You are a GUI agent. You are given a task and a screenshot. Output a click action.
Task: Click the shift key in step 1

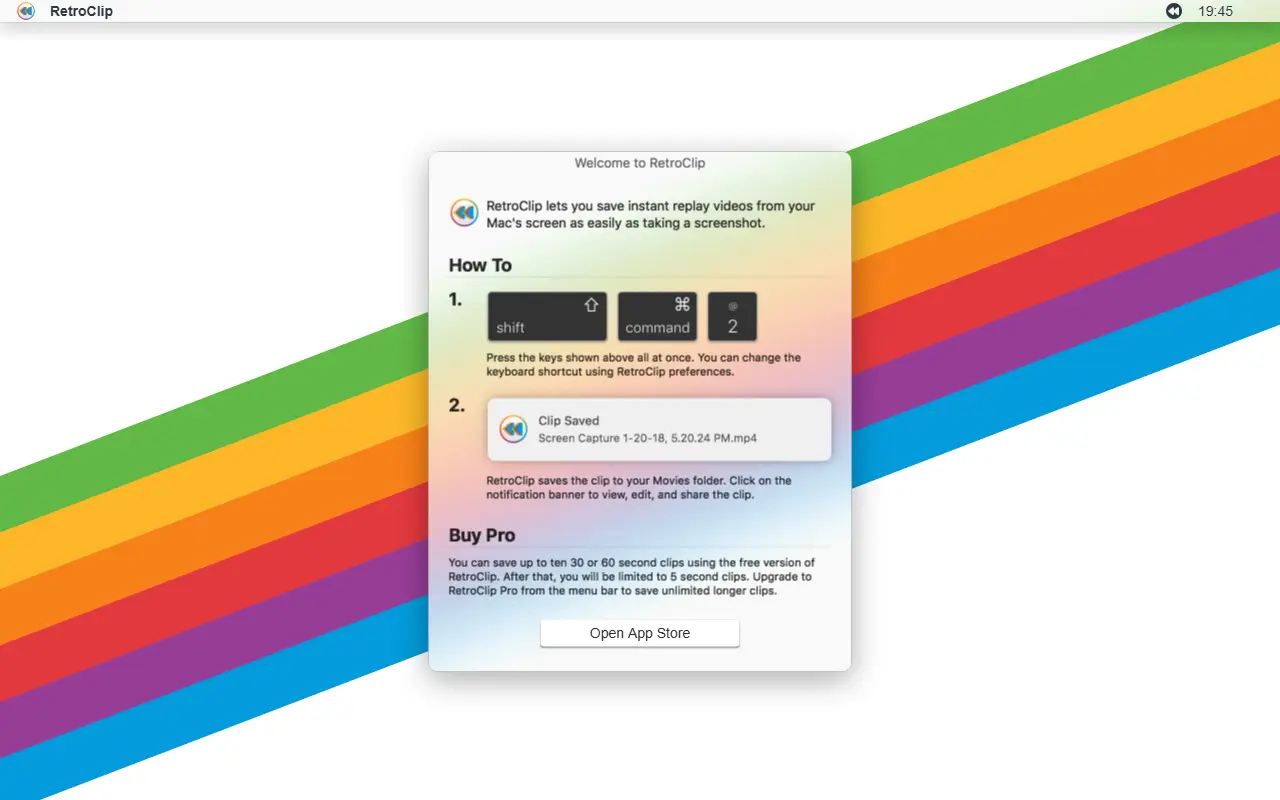pyautogui.click(x=547, y=316)
